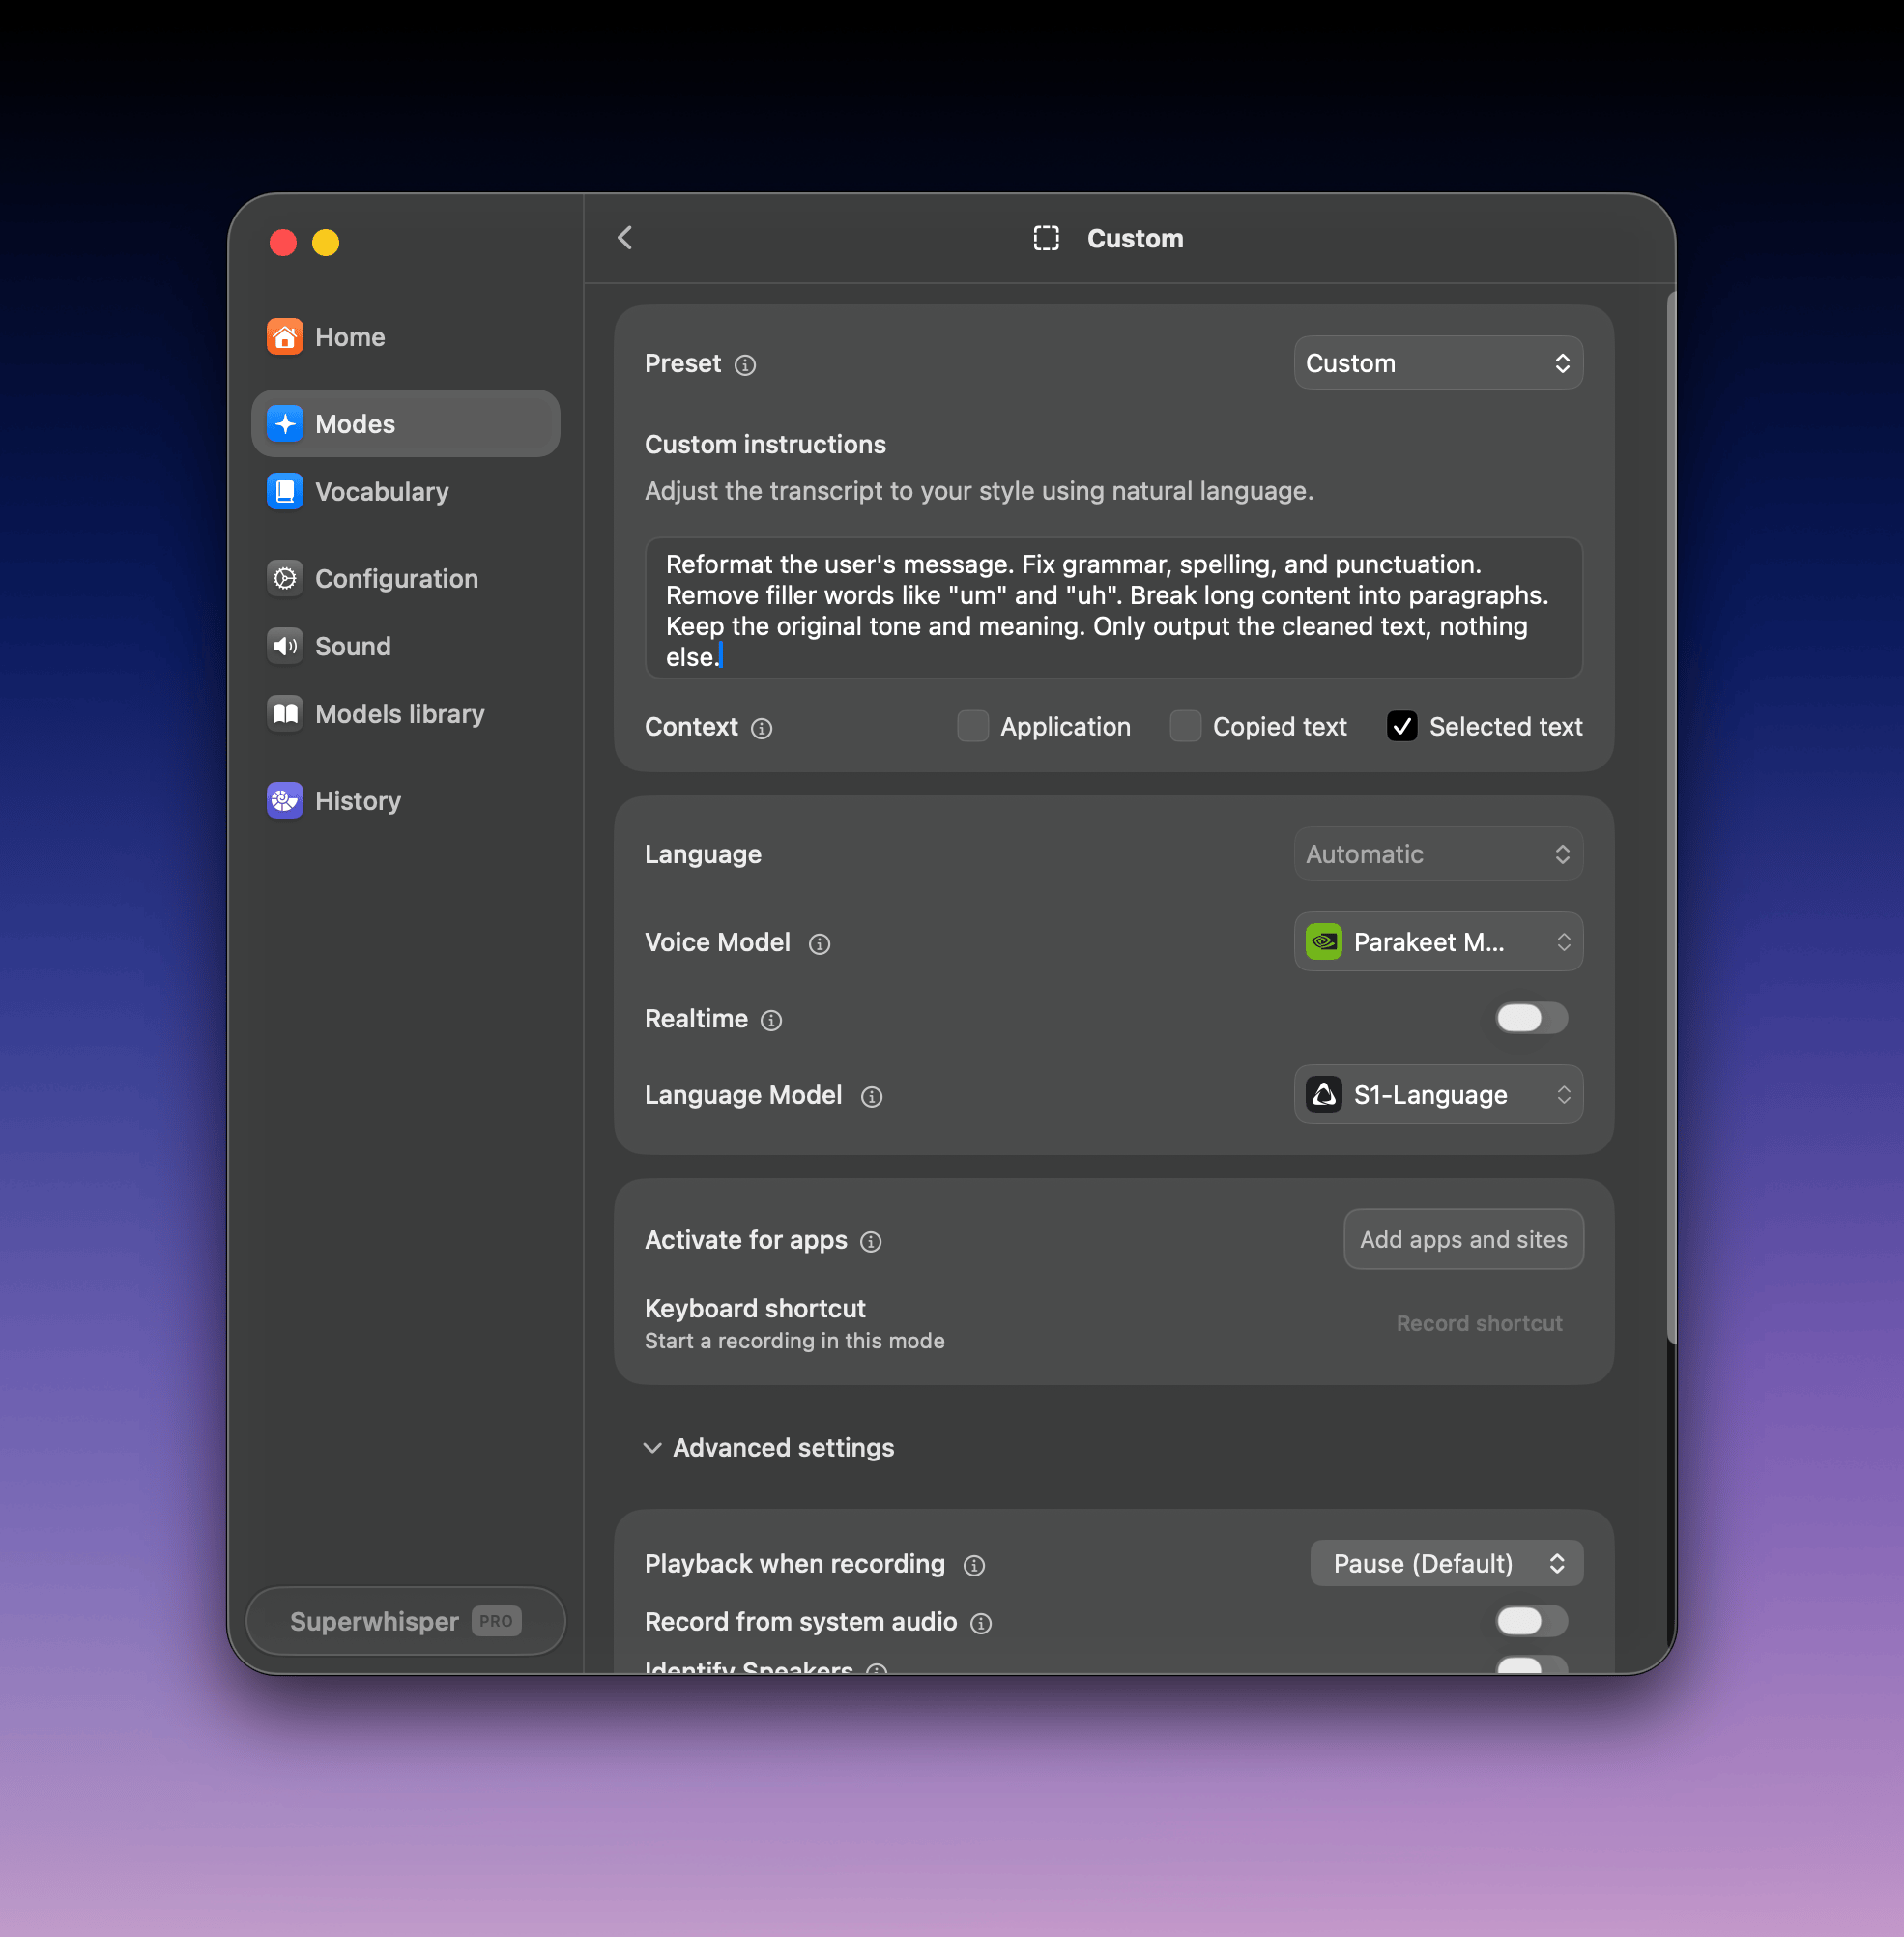Screen dimensions: 1904x1937
Task: Click the 'Custom instructions' heading
Action: [x=765, y=445]
